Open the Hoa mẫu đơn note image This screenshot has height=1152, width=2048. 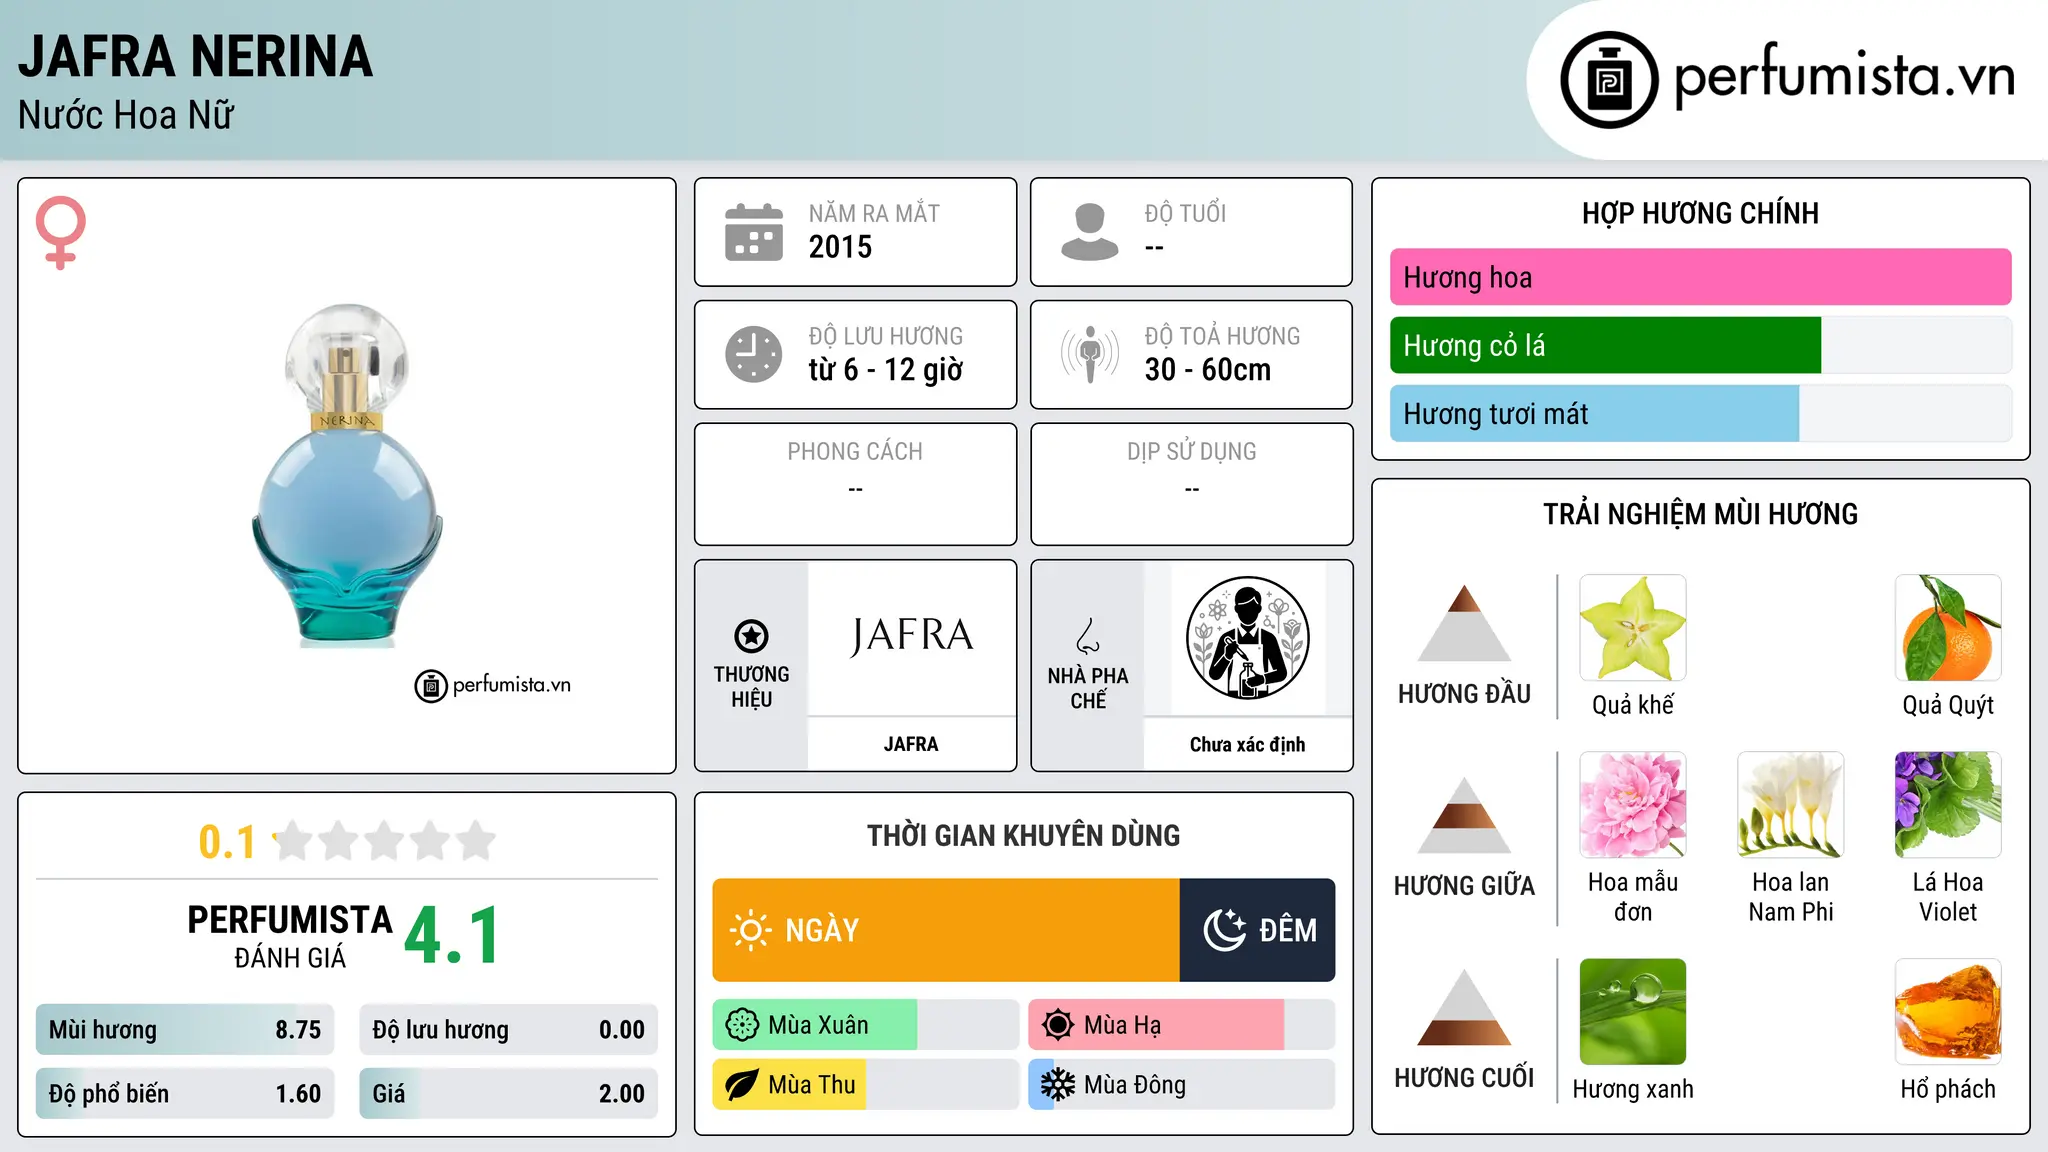(x=1632, y=805)
